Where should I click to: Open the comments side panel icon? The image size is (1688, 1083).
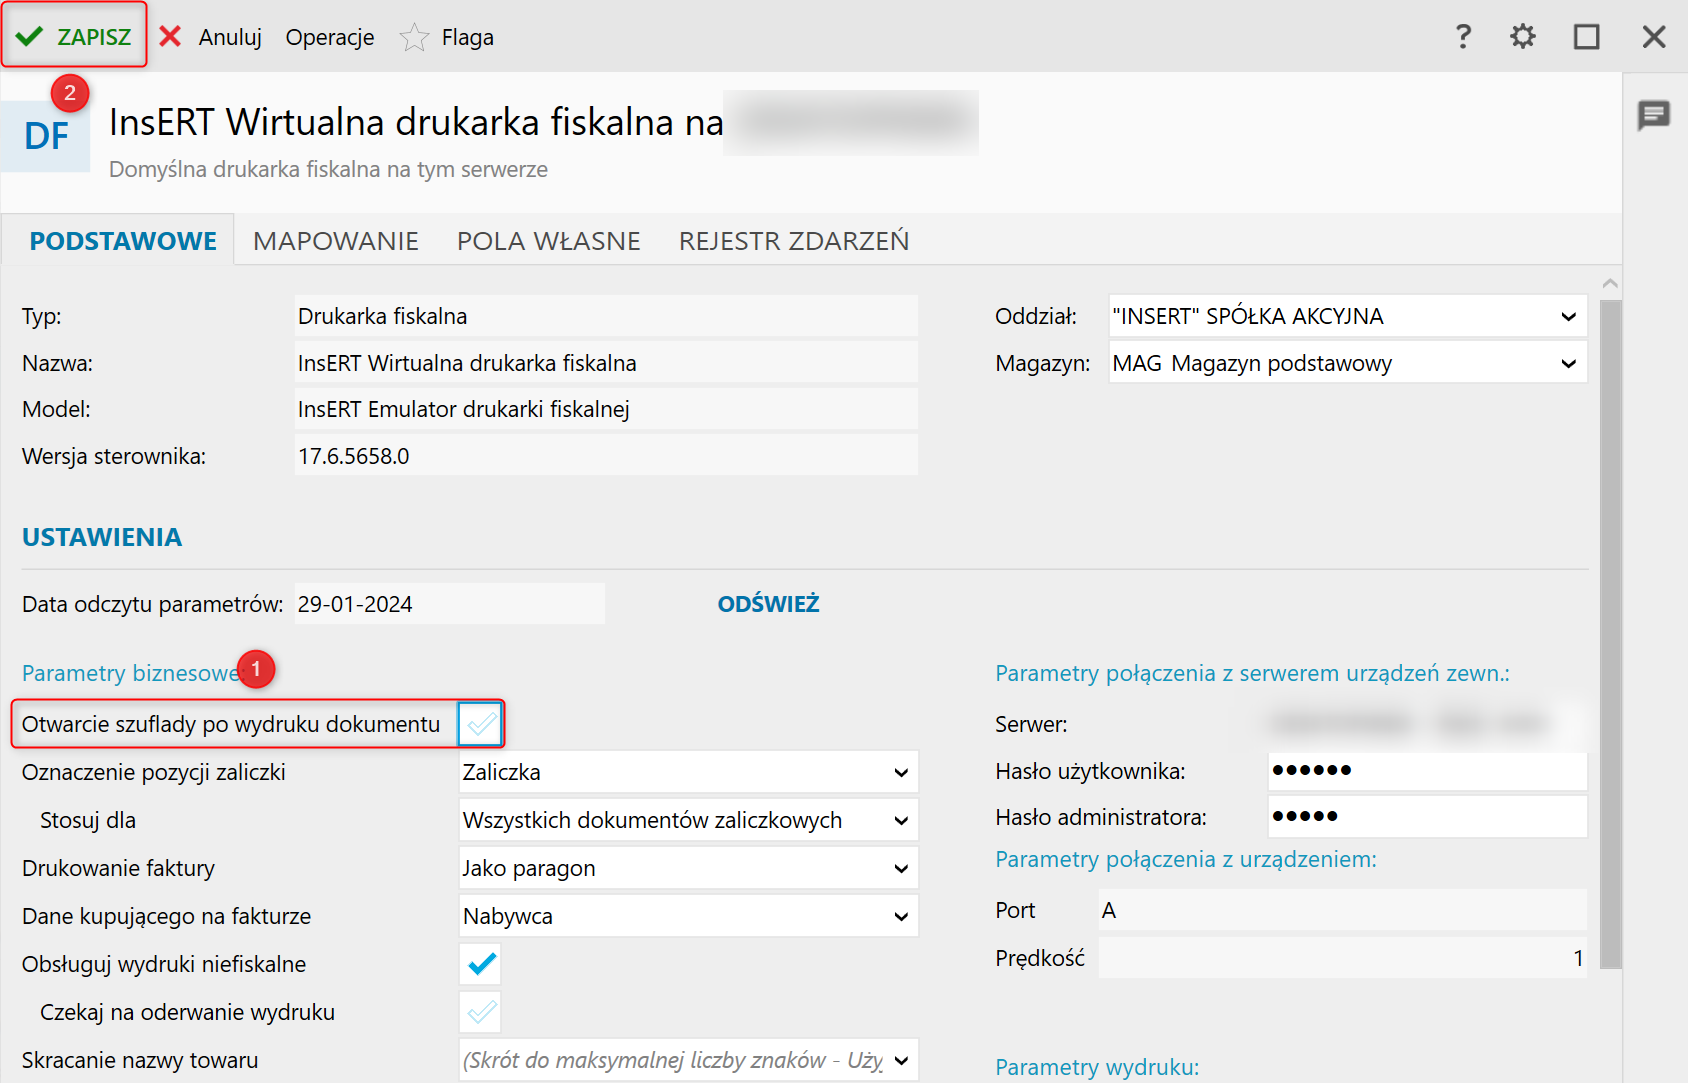coord(1654,115)
